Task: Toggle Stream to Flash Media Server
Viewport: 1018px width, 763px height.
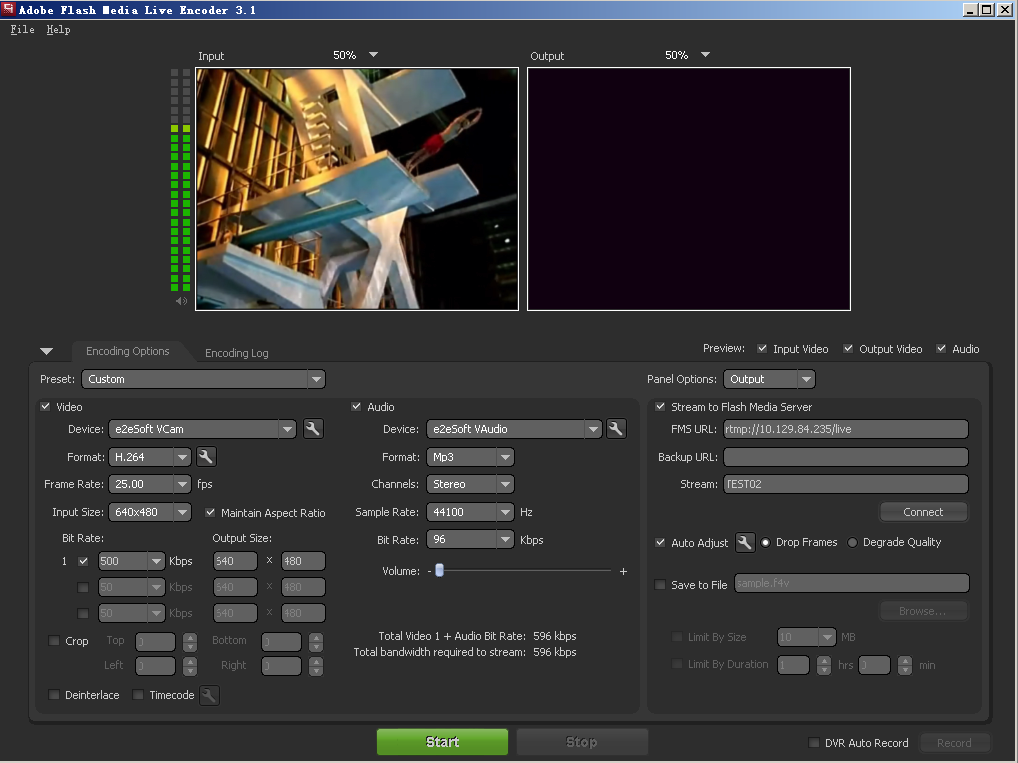Action: coord(660,407)
